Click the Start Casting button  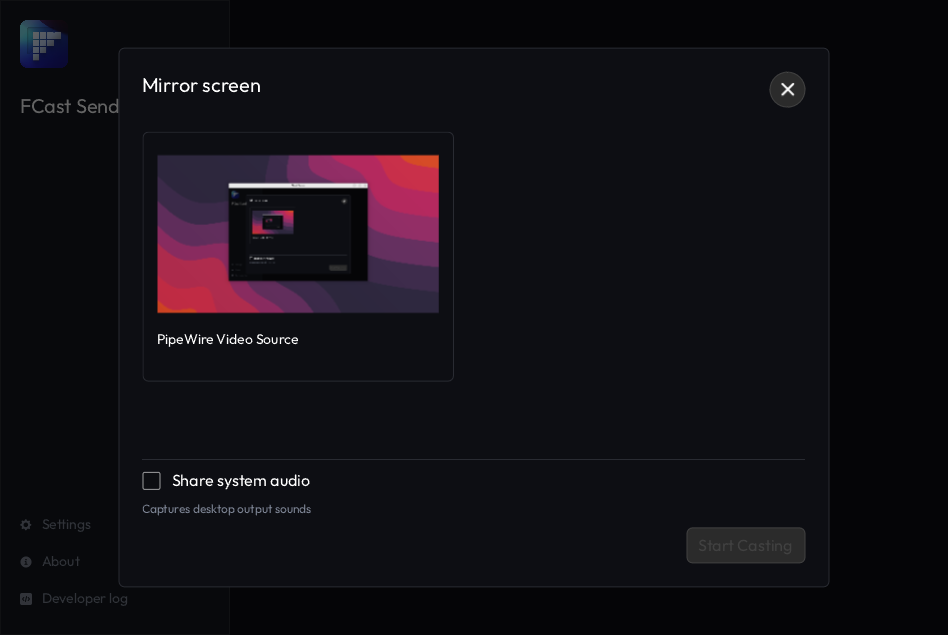point(745,545)
